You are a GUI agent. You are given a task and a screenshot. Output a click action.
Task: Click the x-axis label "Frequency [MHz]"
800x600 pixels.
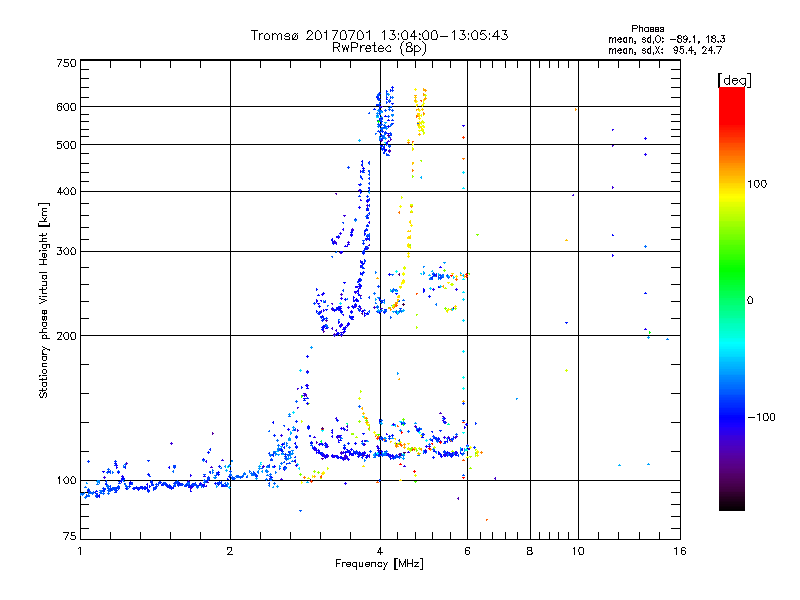click(379, 564)
